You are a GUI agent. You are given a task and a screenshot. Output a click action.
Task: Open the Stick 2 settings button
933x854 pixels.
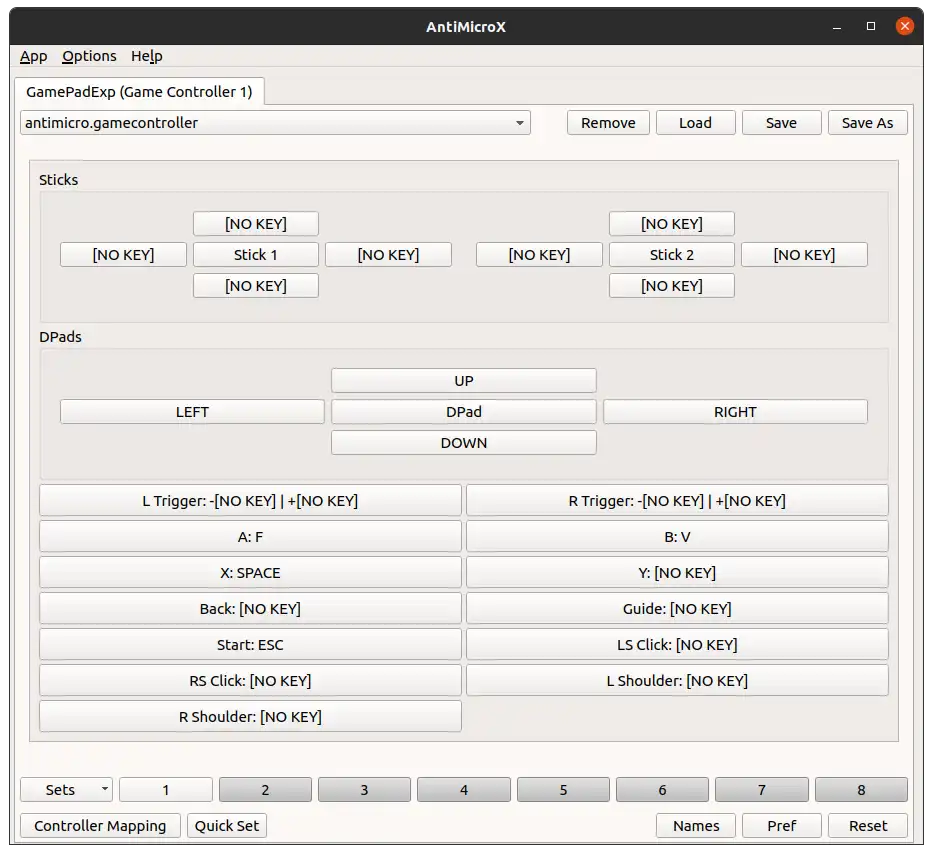click(672, 255)
